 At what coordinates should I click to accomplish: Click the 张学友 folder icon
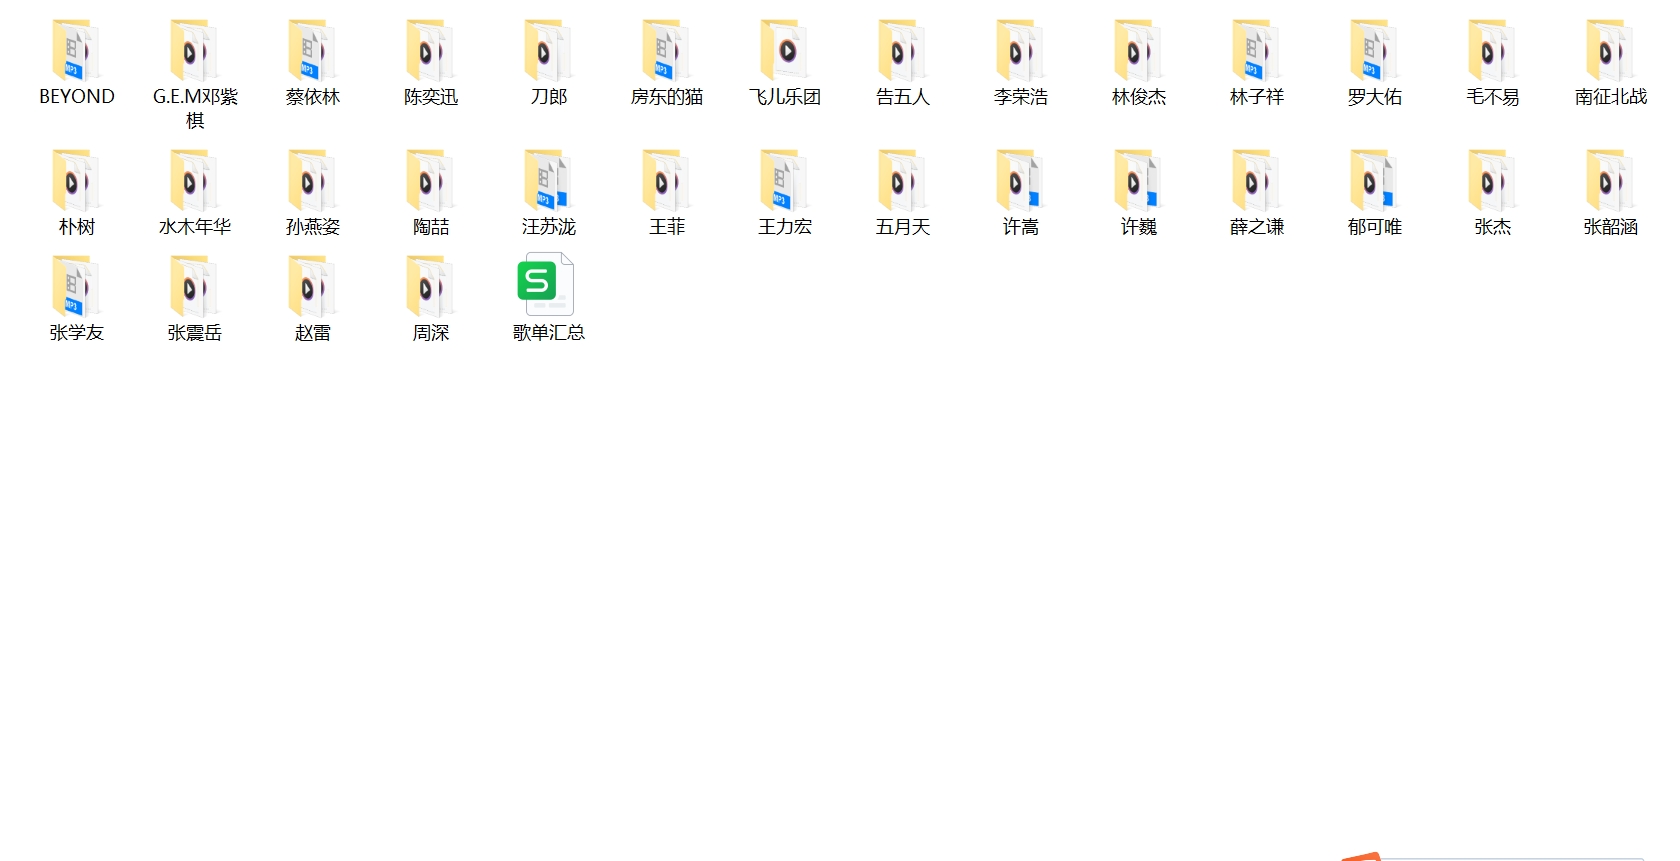pos(77,287)
